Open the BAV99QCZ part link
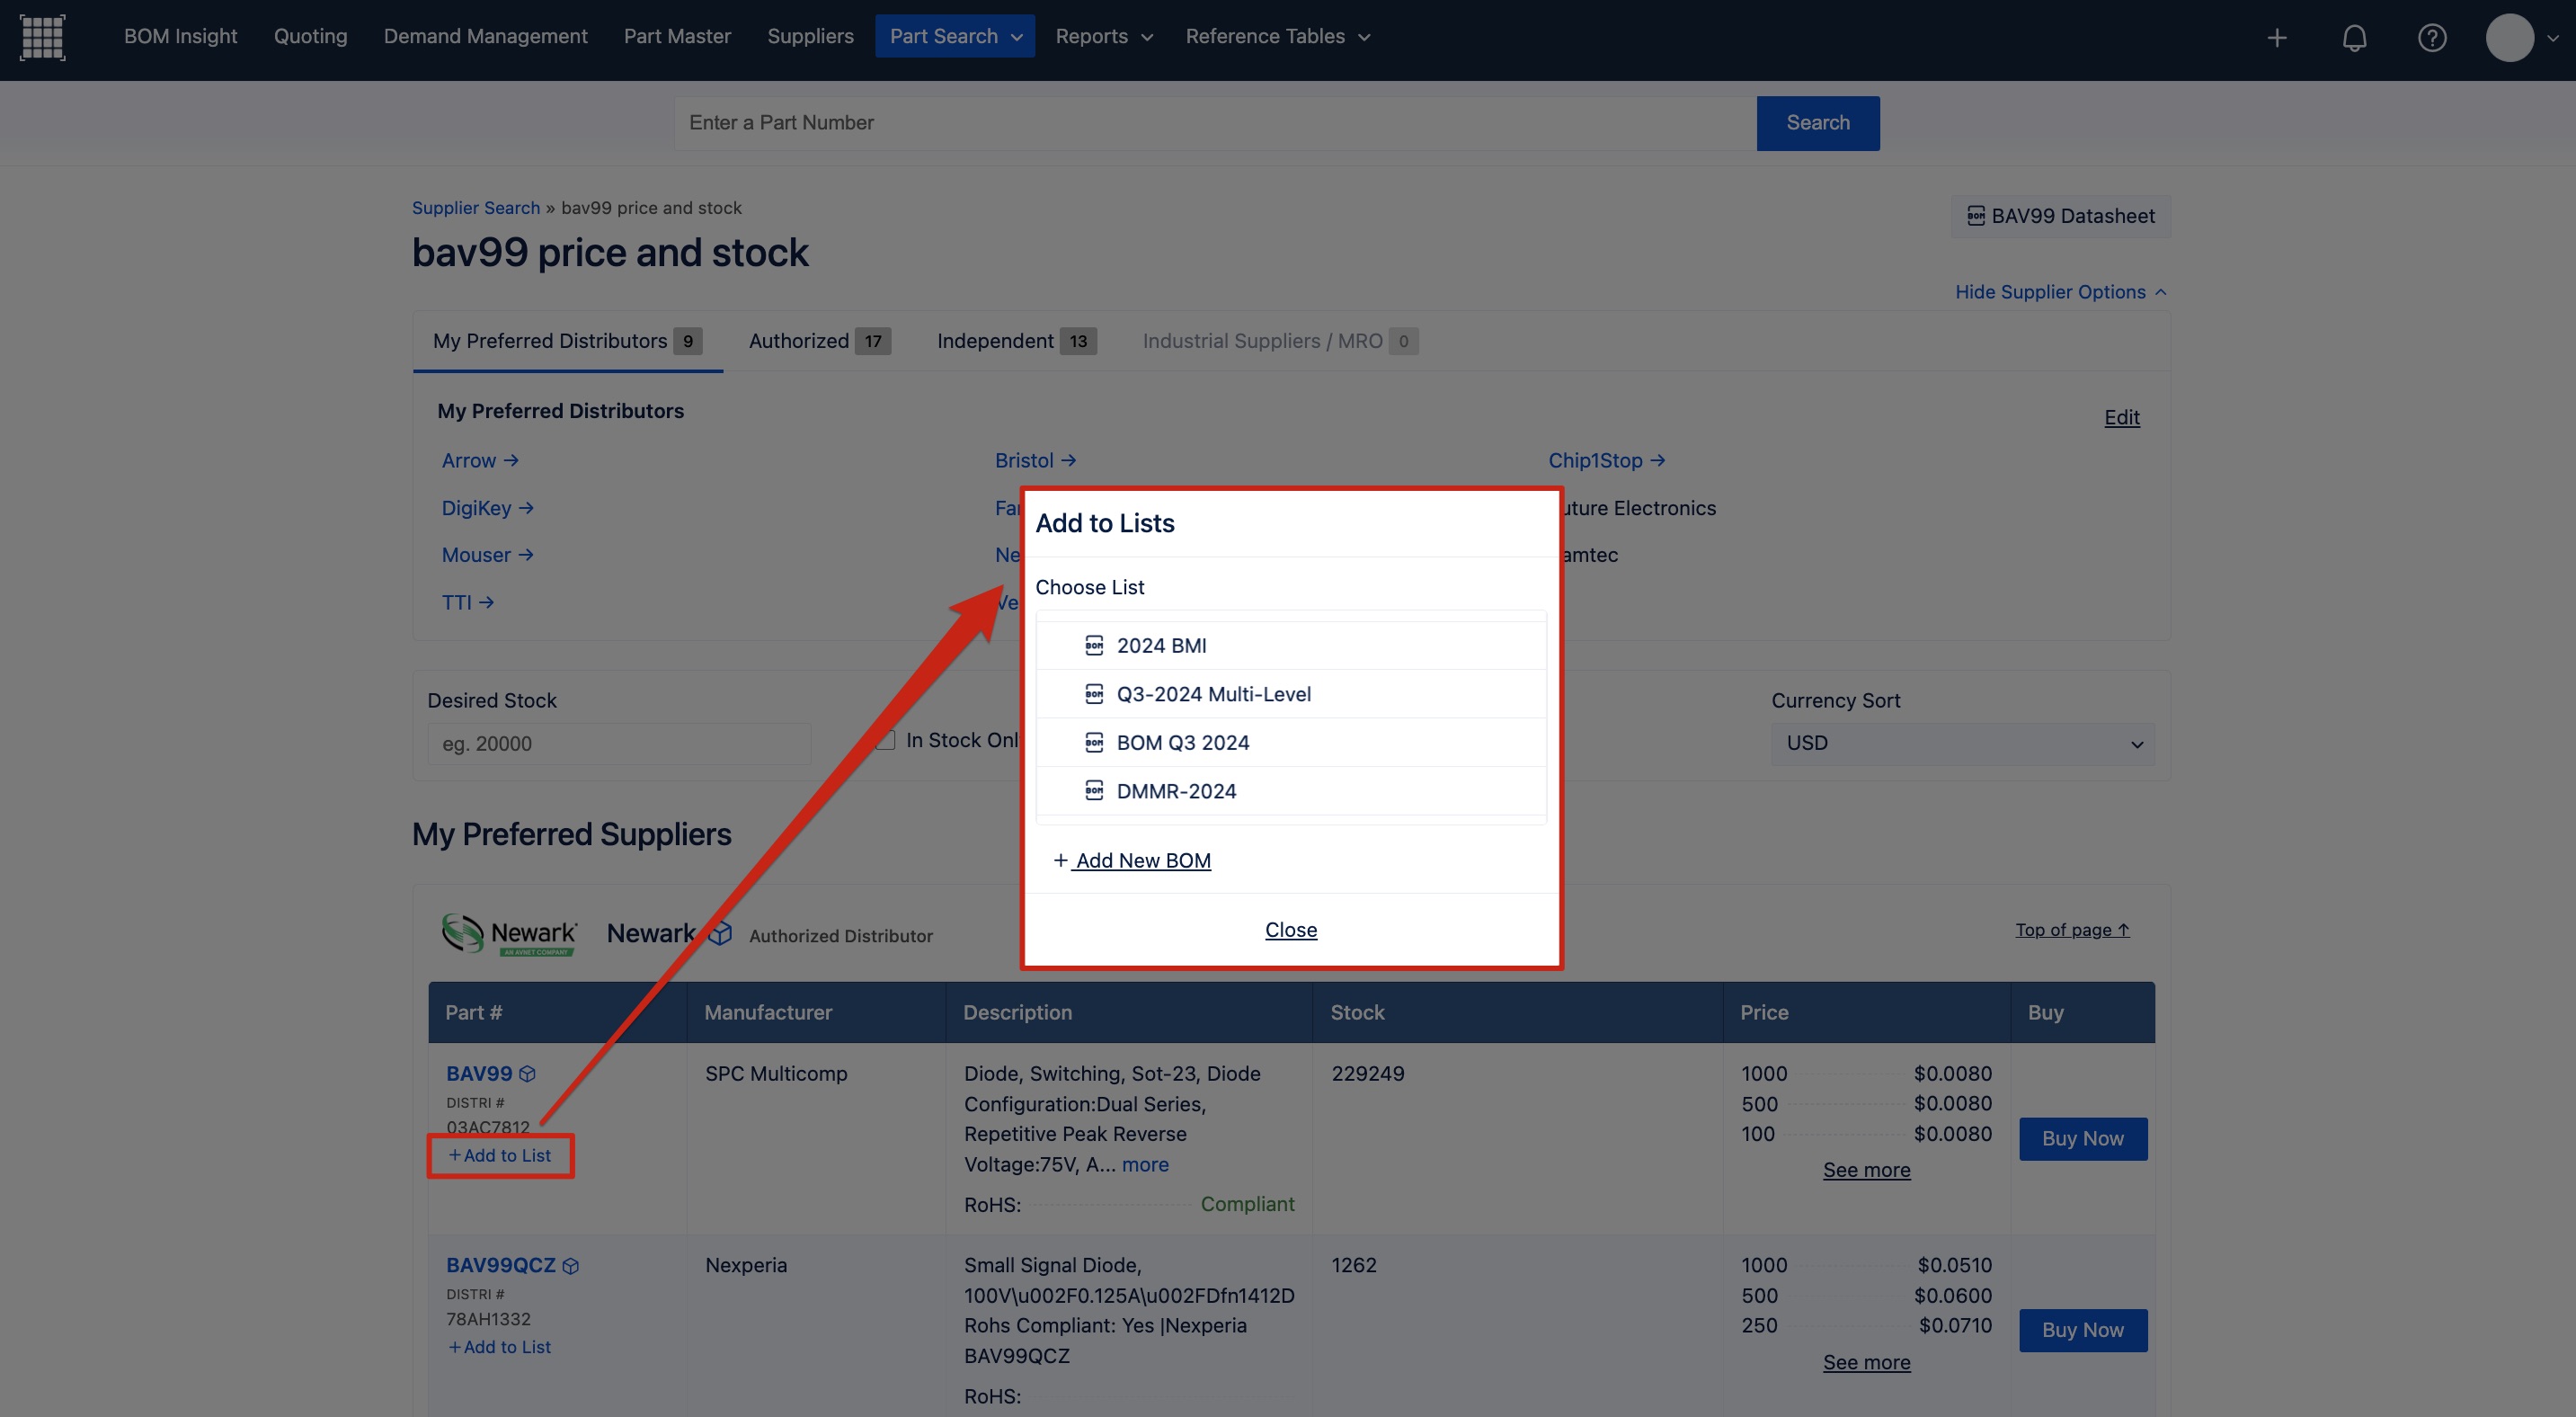 click(x=500, y=1265)
